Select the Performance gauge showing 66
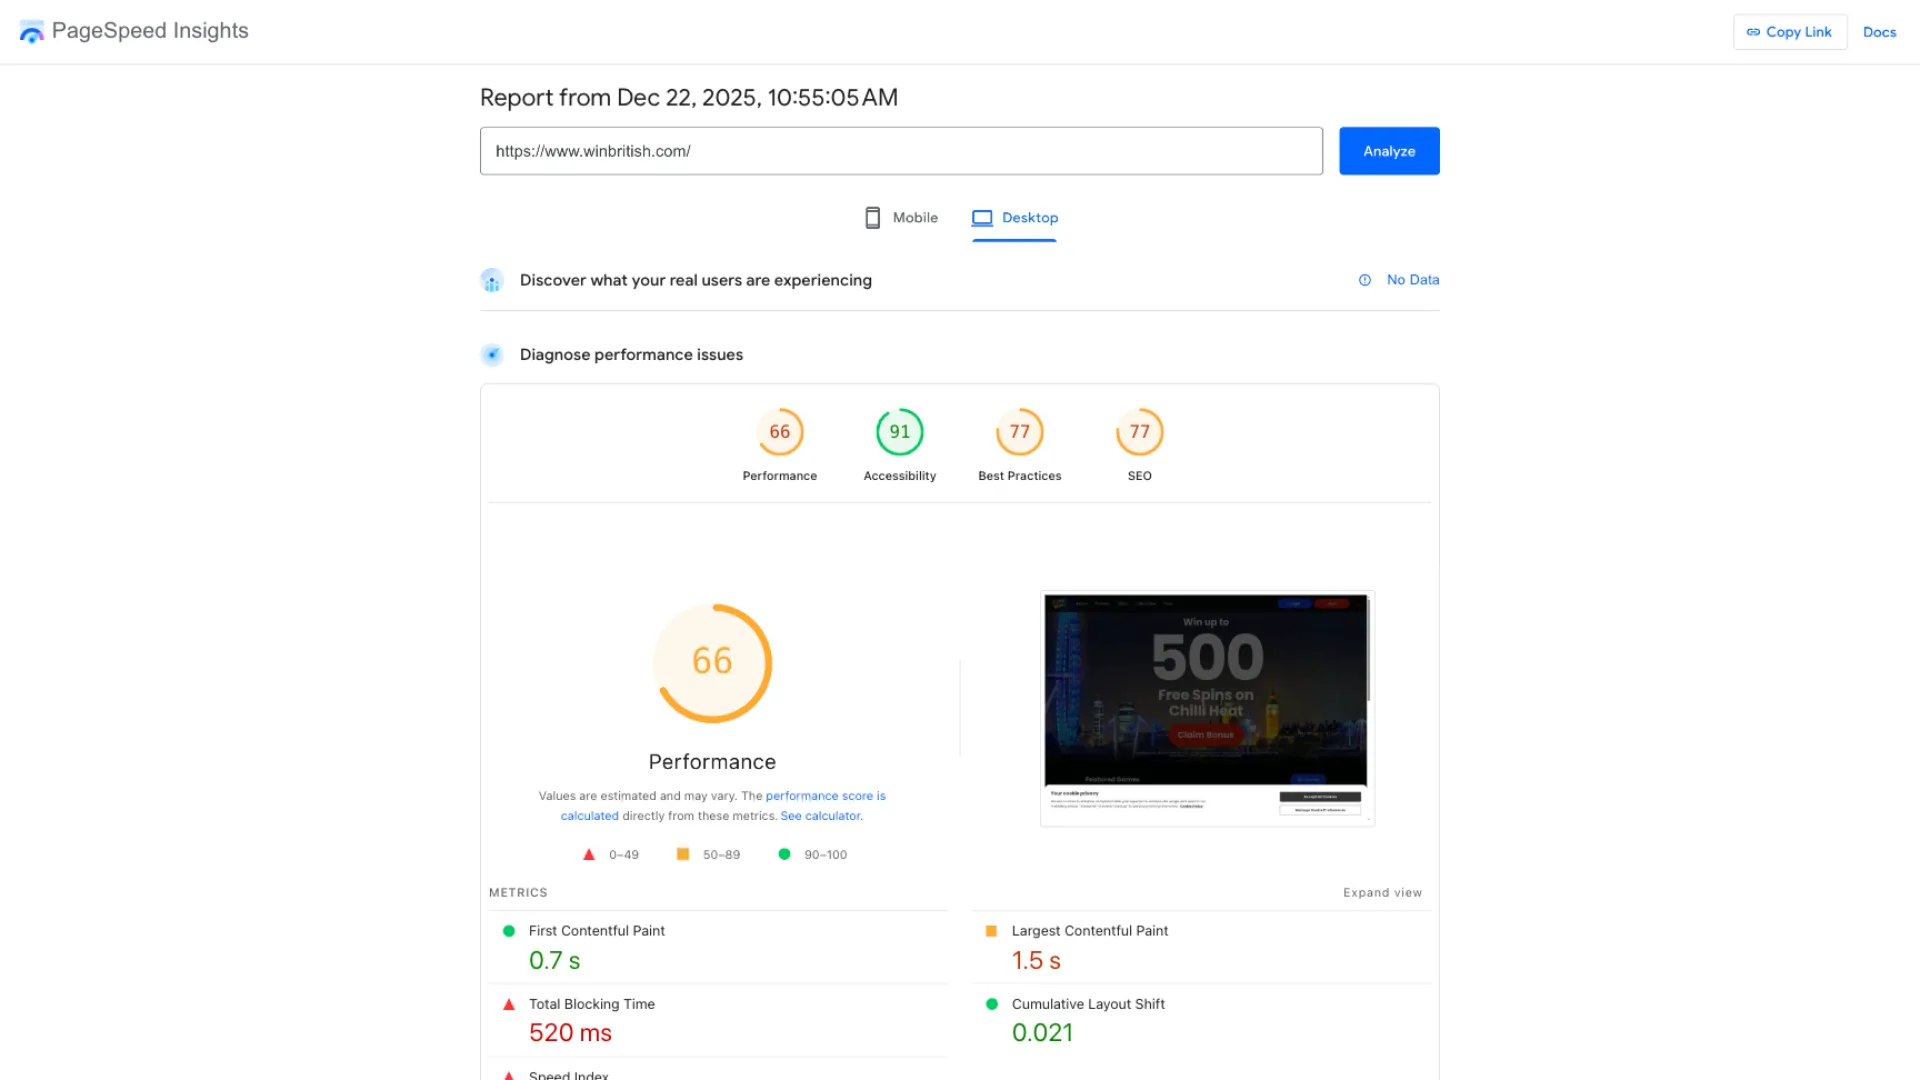Image resolution: width=1920 pixels, height=1080 pixels. click(x=780, y=431)
